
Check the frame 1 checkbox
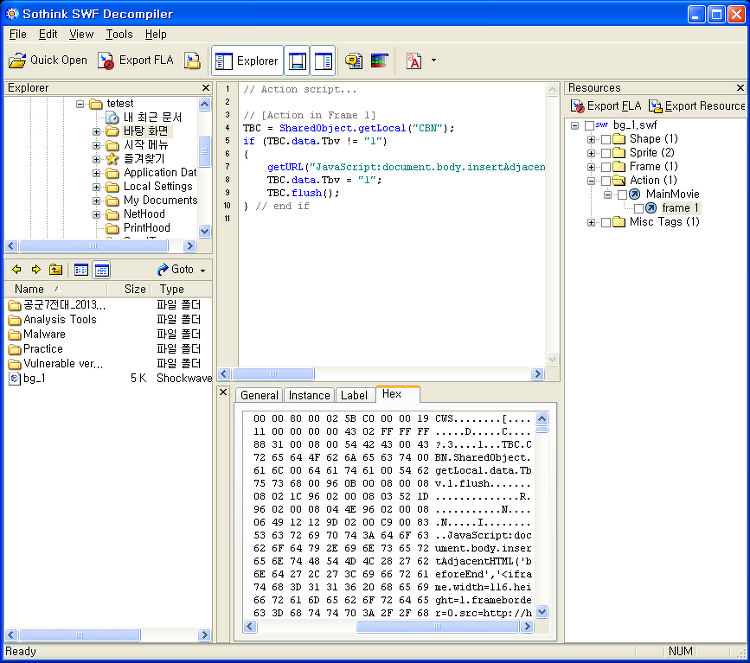coord(638,209)
